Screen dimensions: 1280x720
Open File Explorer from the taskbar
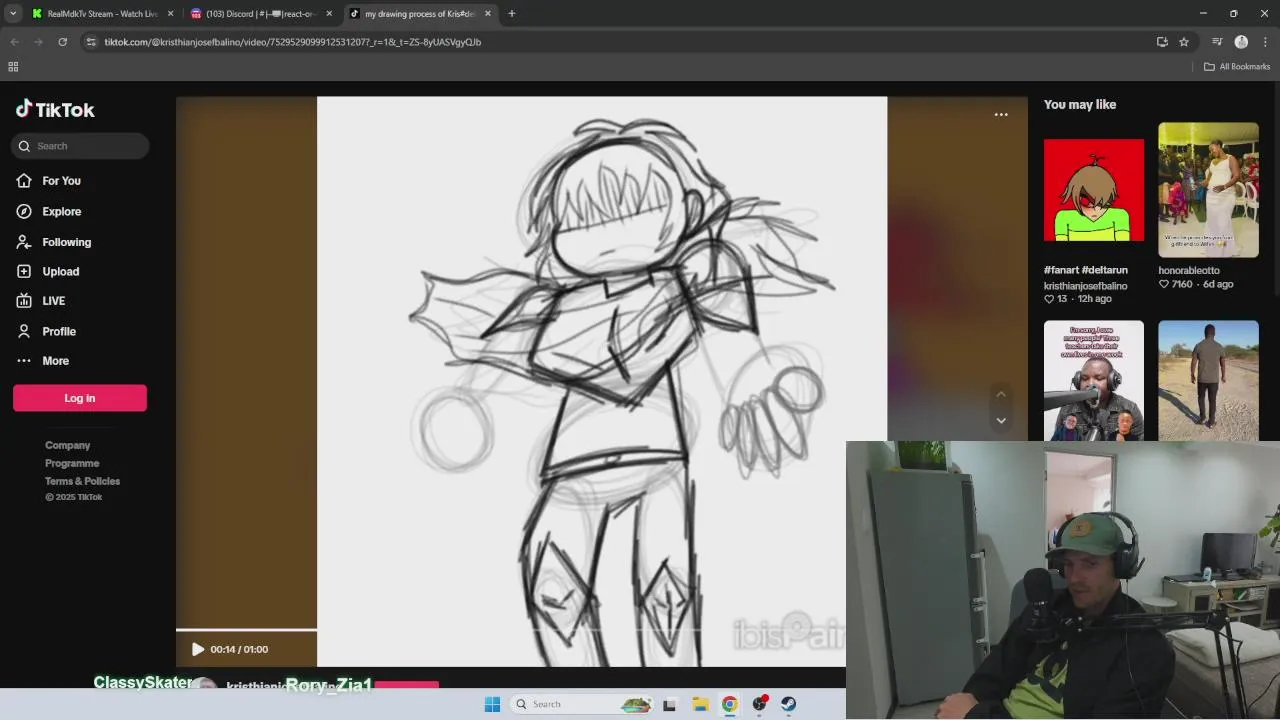(x=700, y=704)
